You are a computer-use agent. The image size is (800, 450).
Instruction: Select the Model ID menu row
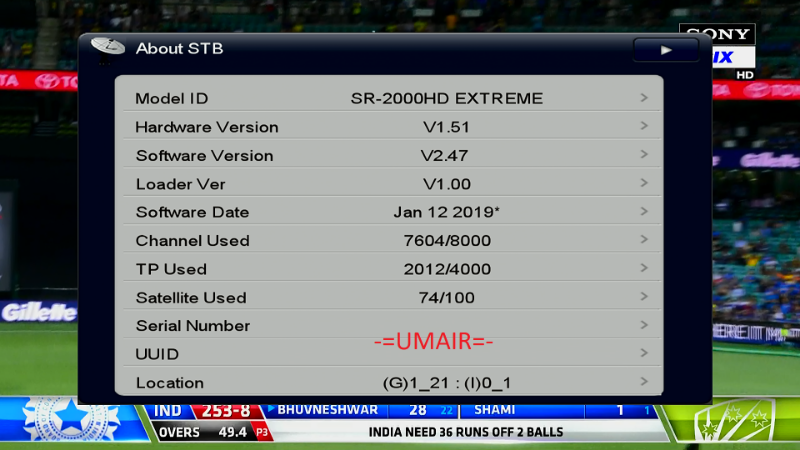click(x=388, y=98)
